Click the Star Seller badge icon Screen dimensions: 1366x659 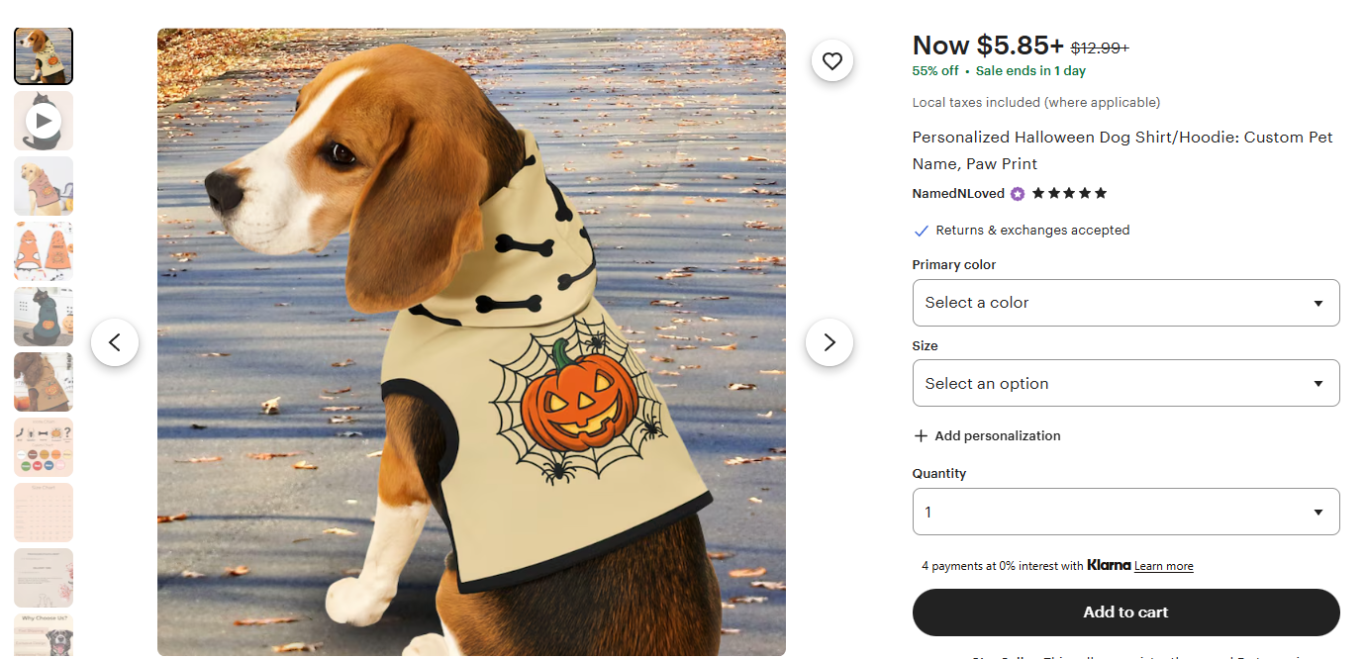1017,194
